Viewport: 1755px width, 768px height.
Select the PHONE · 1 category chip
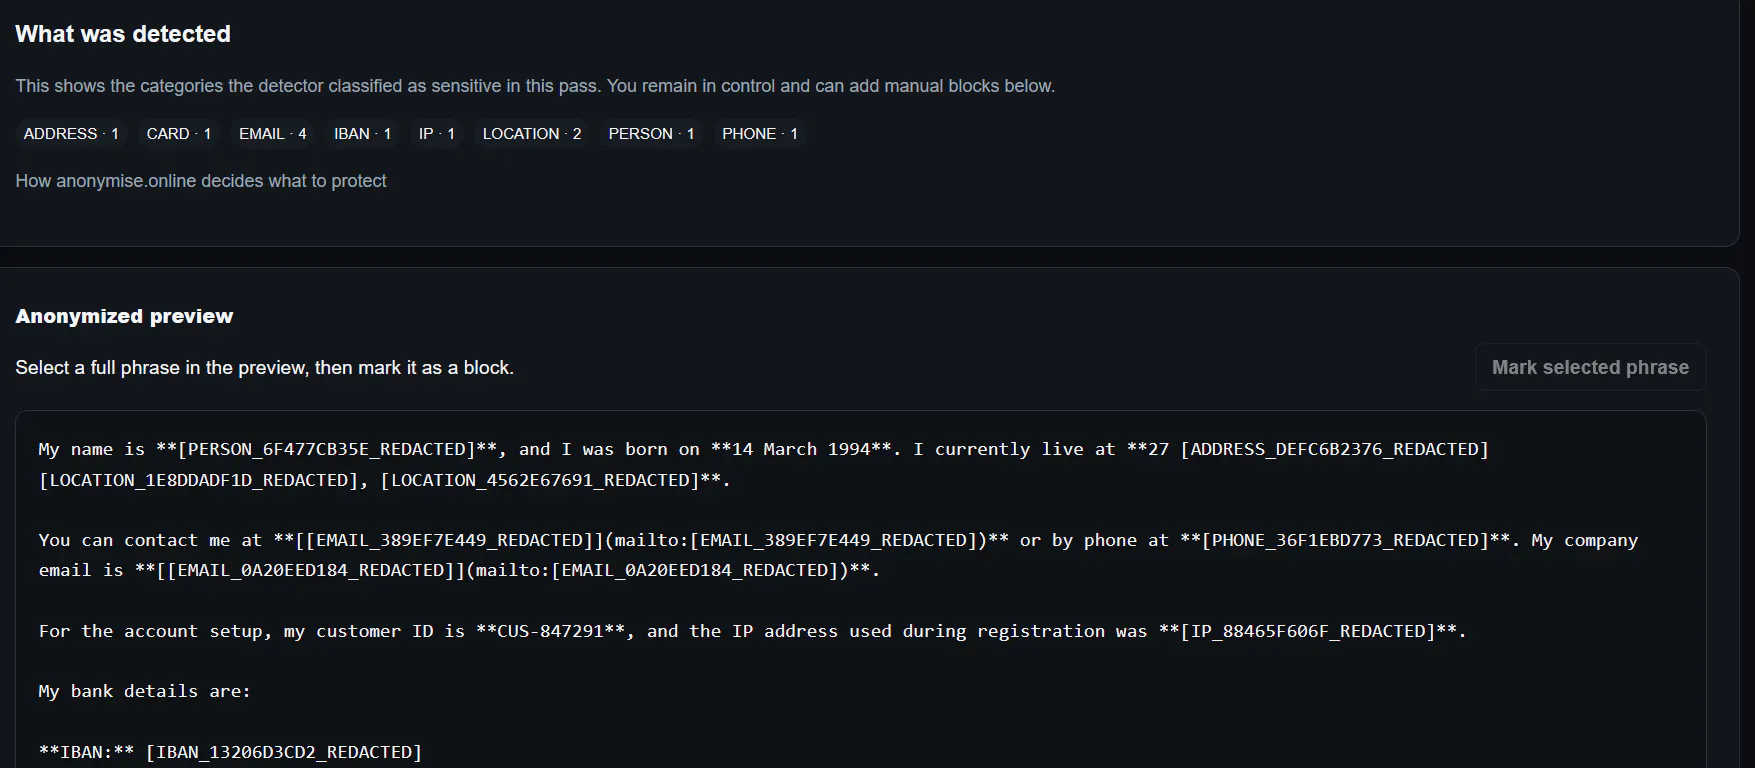point(760,134)
